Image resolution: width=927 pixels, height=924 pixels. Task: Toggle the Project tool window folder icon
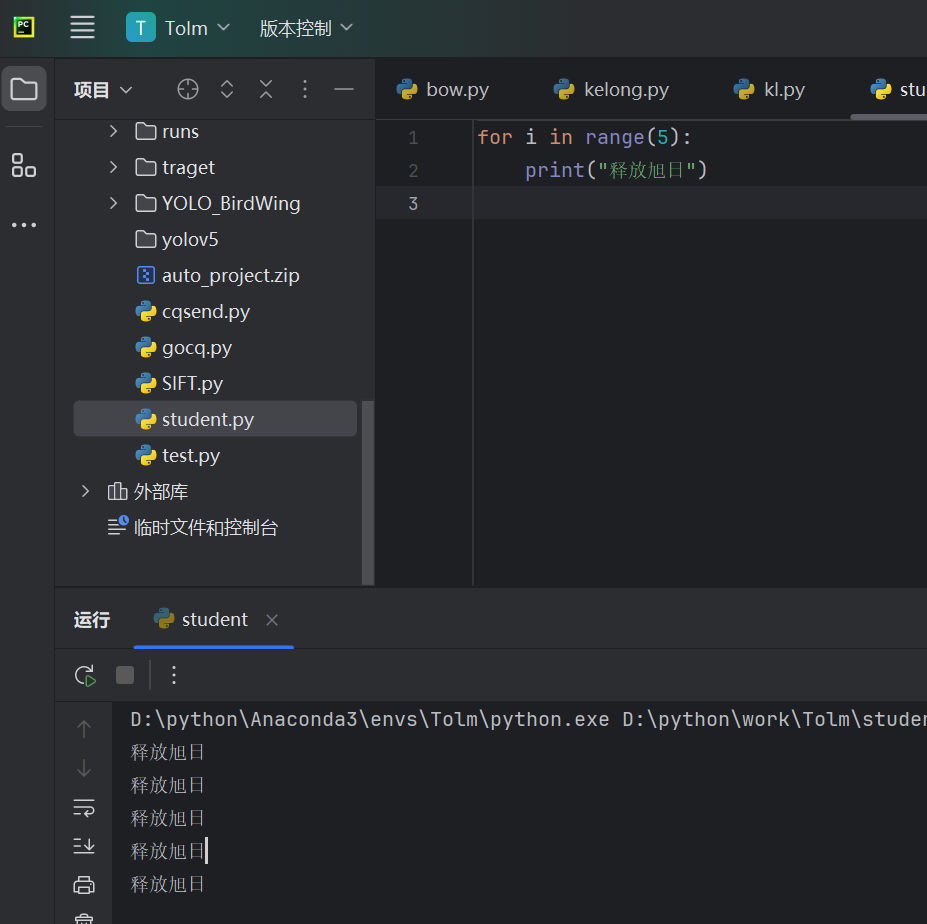[24, 90]
